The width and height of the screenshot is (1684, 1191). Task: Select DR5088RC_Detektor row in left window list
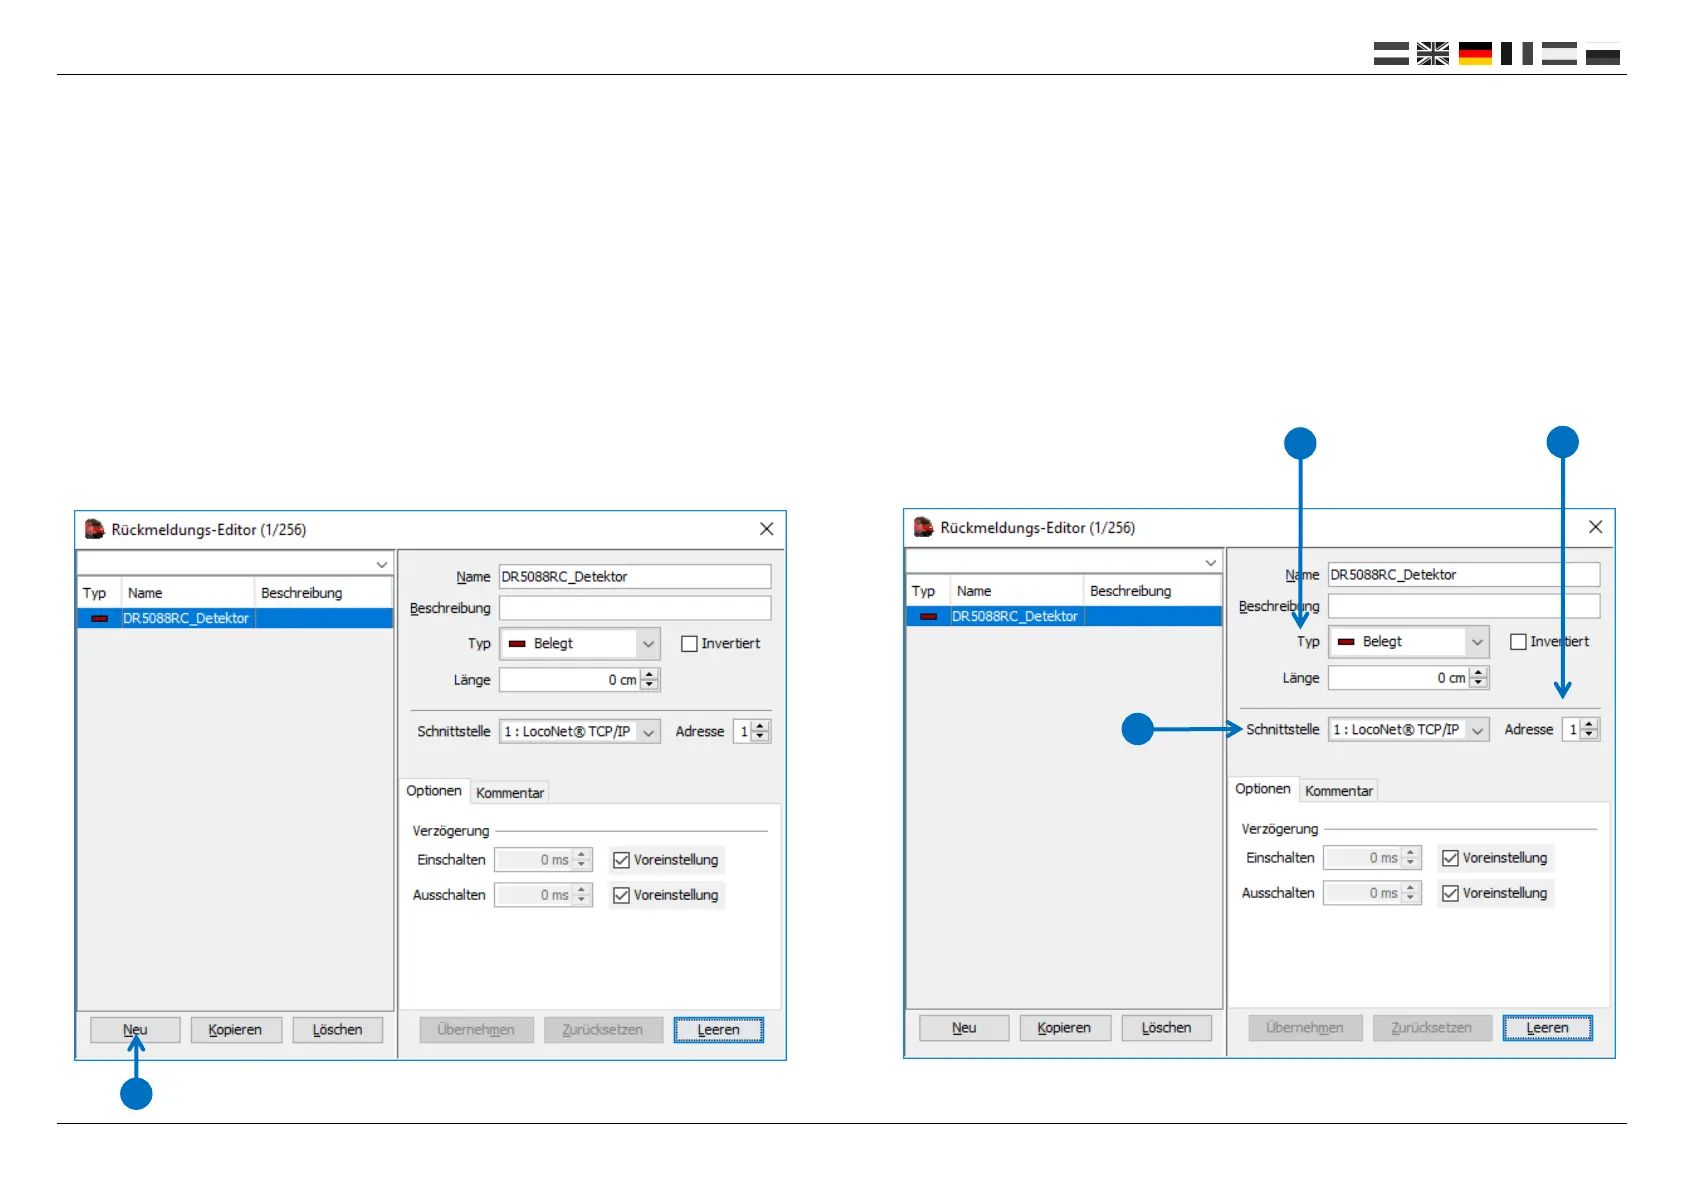[235, 619]
